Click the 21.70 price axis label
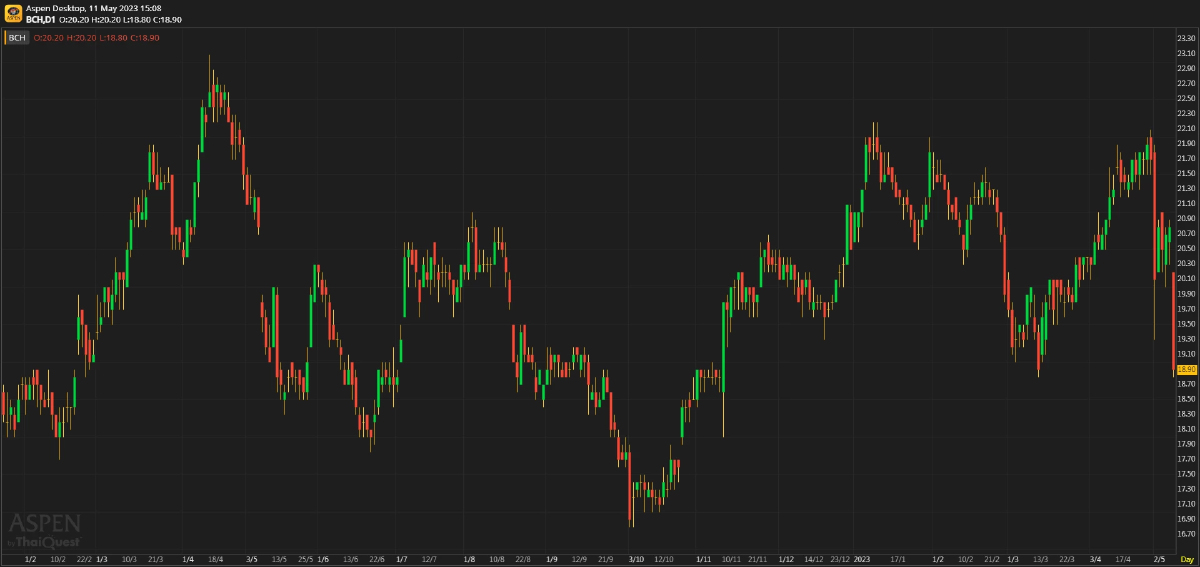Screen dimensions: 1200x567 pyautogui.click(x=1187, y=158)
